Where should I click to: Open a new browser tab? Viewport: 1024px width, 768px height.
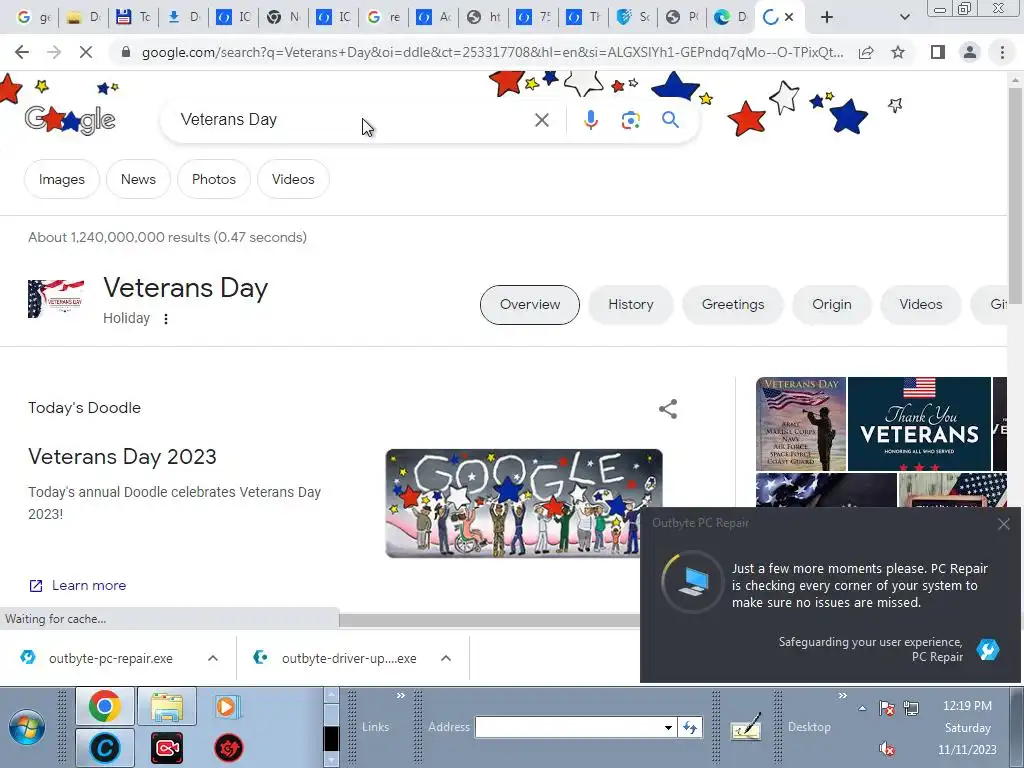coord(827,17)
